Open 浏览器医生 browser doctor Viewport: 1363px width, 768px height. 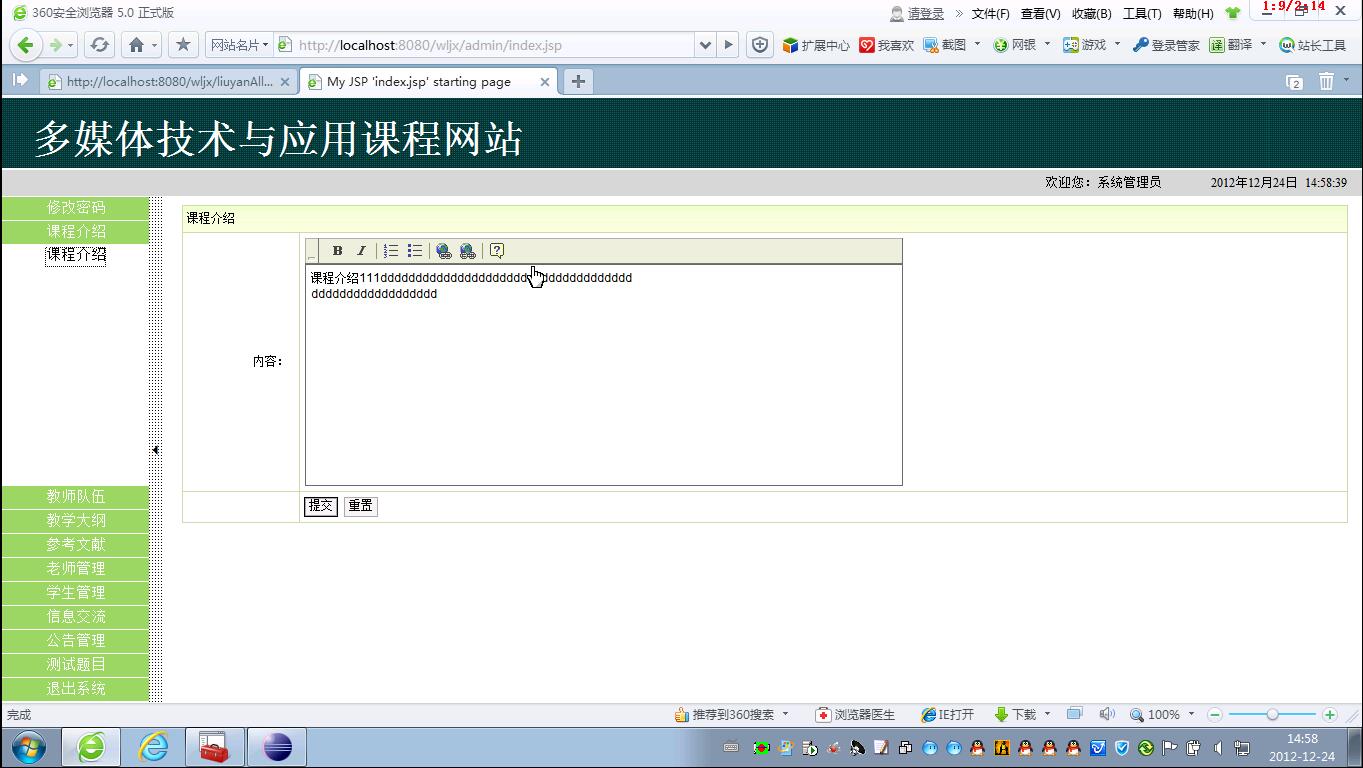856,715
